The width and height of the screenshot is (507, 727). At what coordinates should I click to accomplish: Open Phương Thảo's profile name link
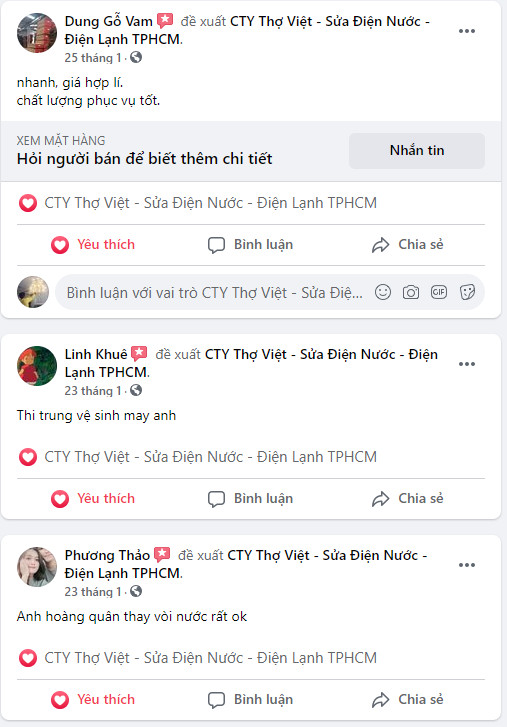107,555
